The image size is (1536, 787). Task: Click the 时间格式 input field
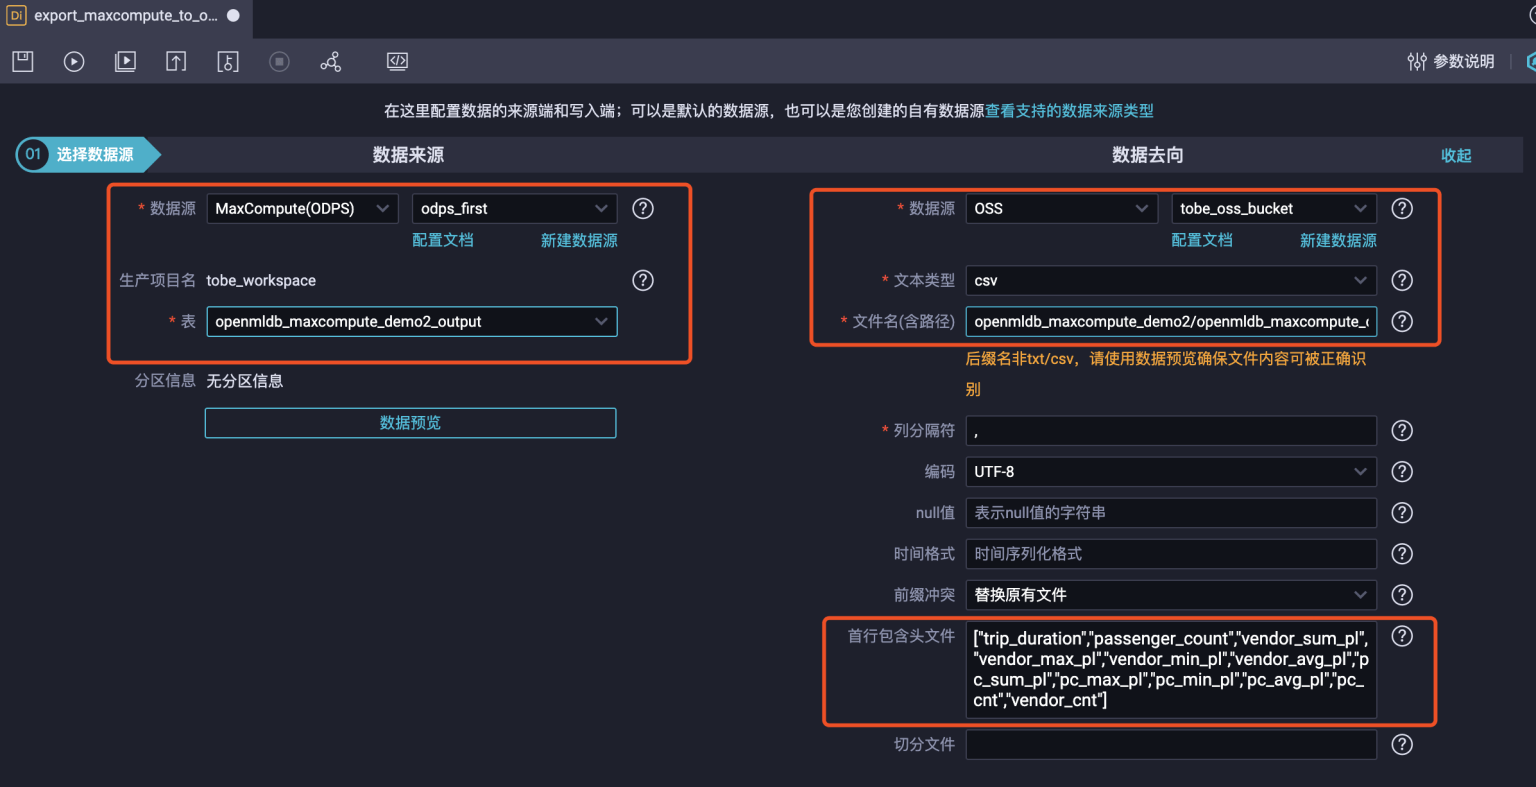(x=1171, y=553)
